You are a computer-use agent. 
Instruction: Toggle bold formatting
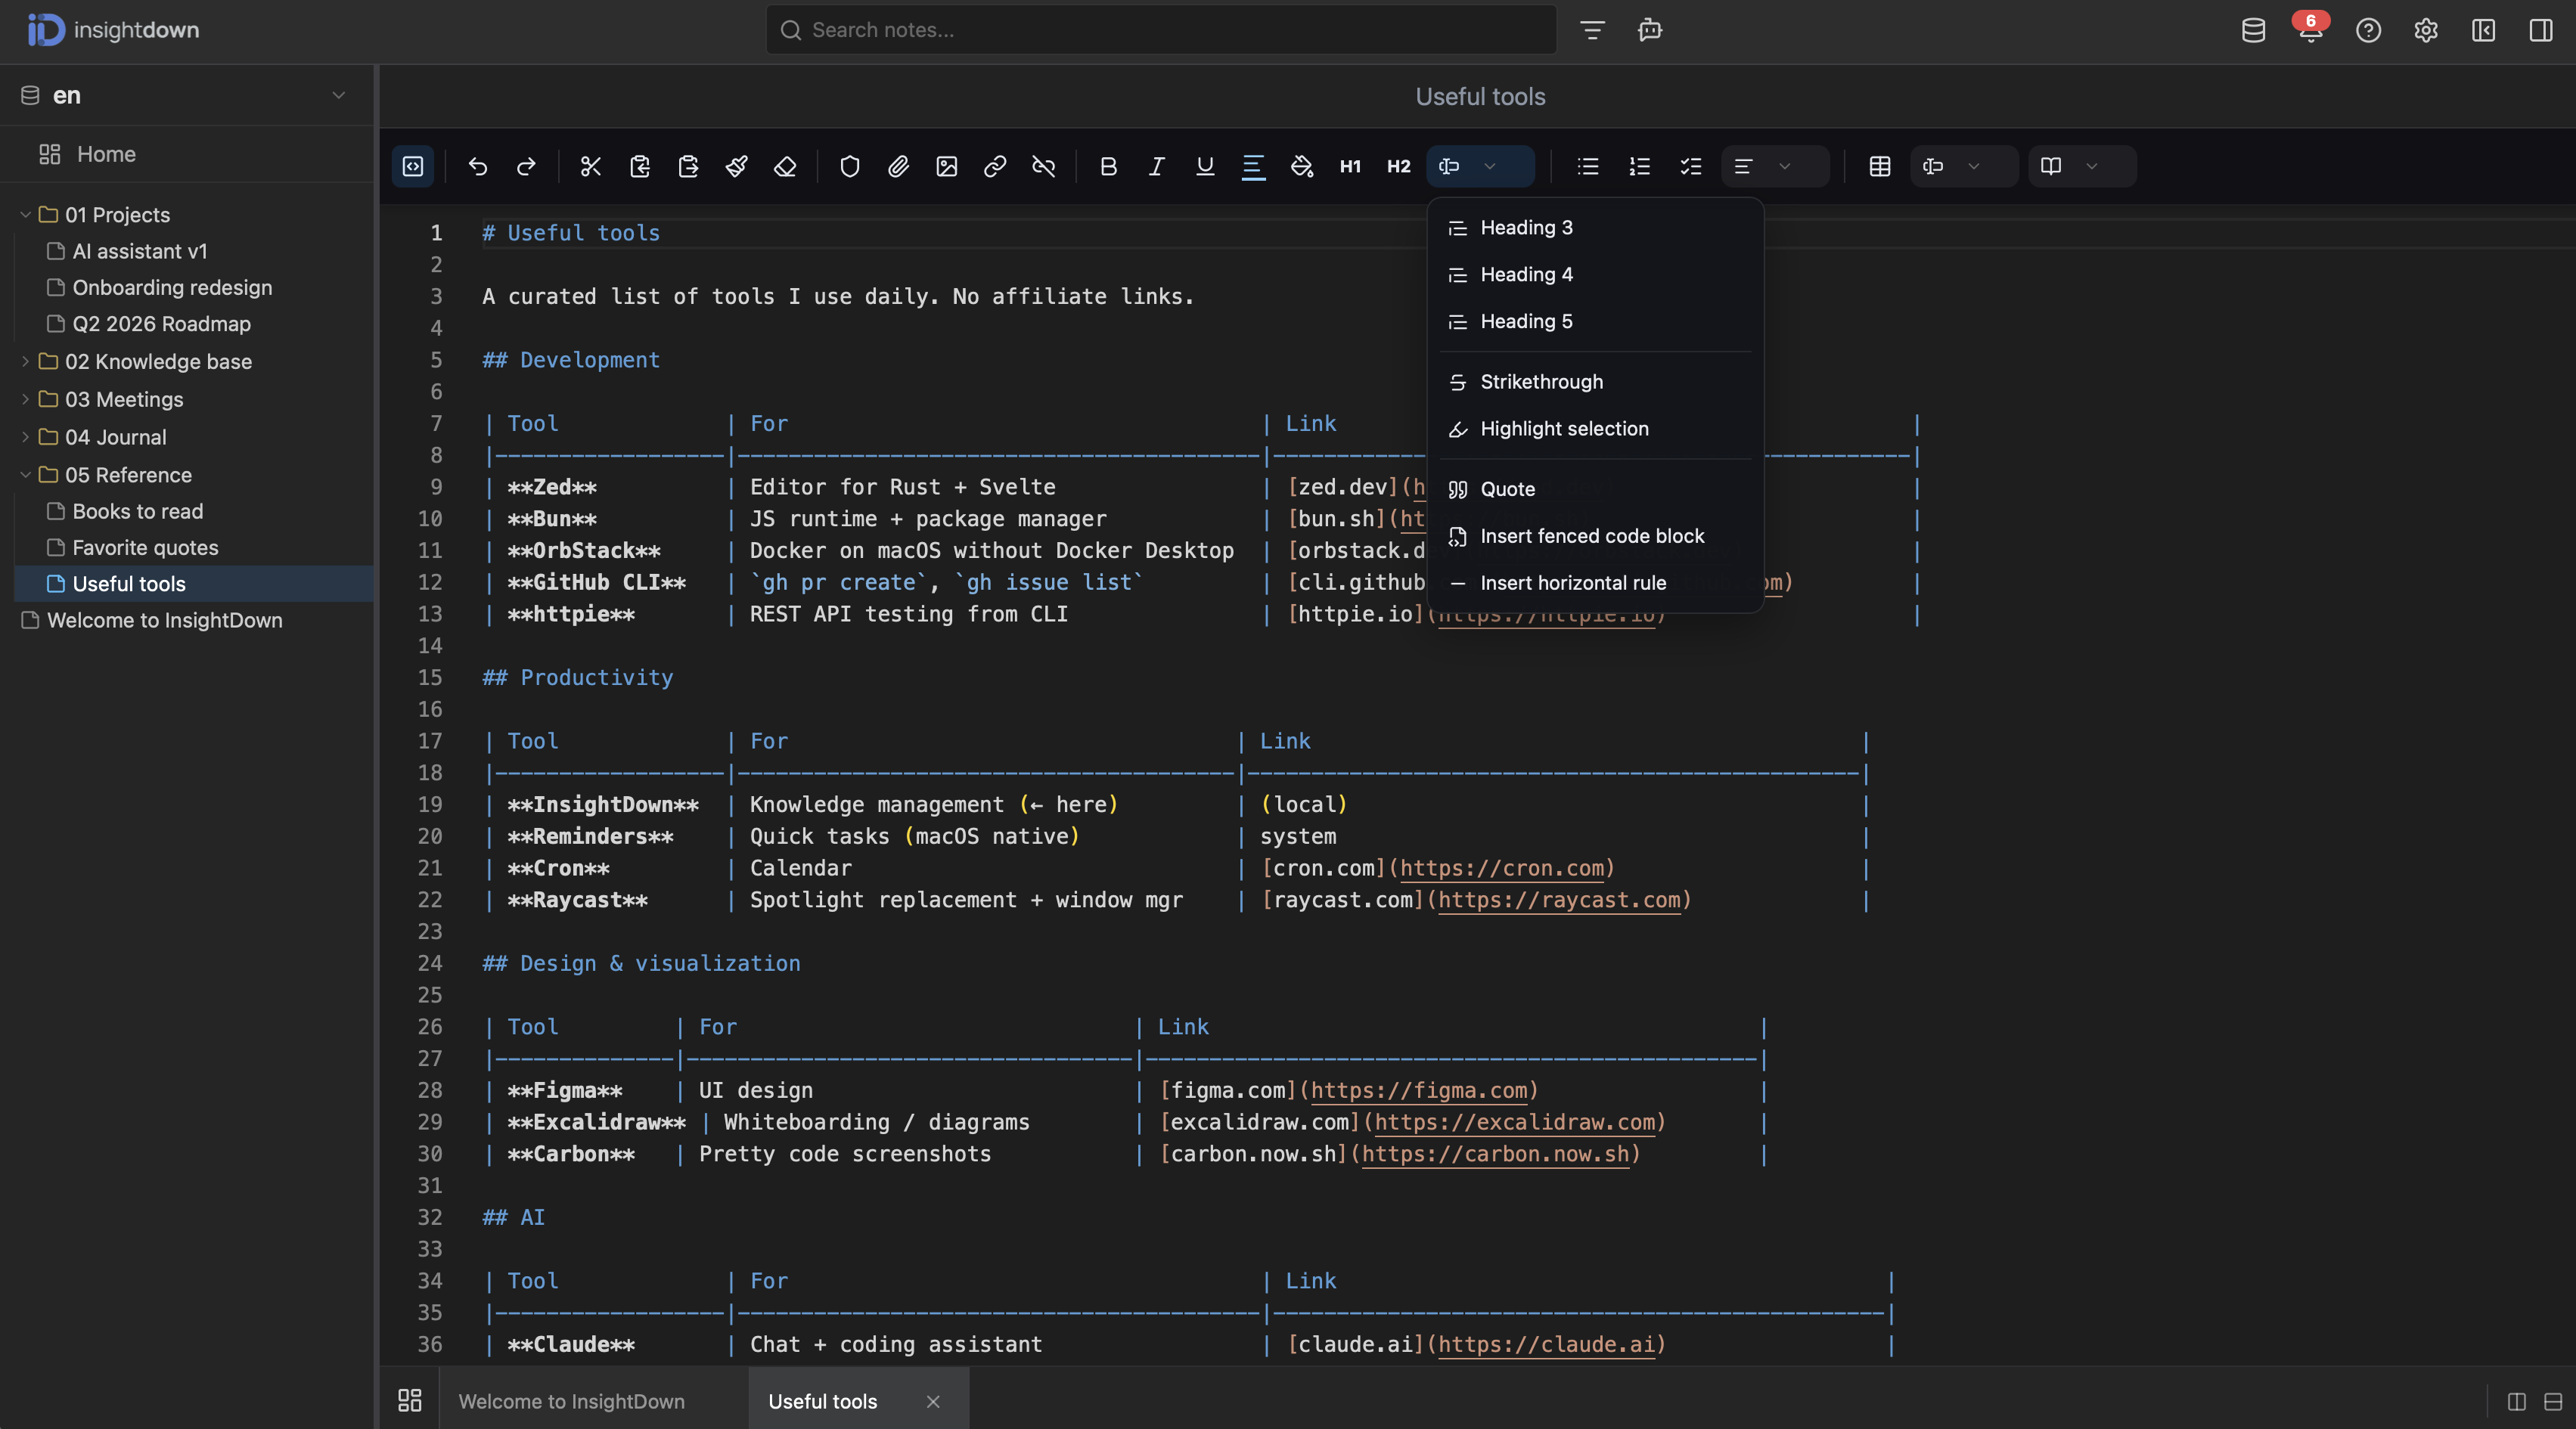(x=1108, y=166)
